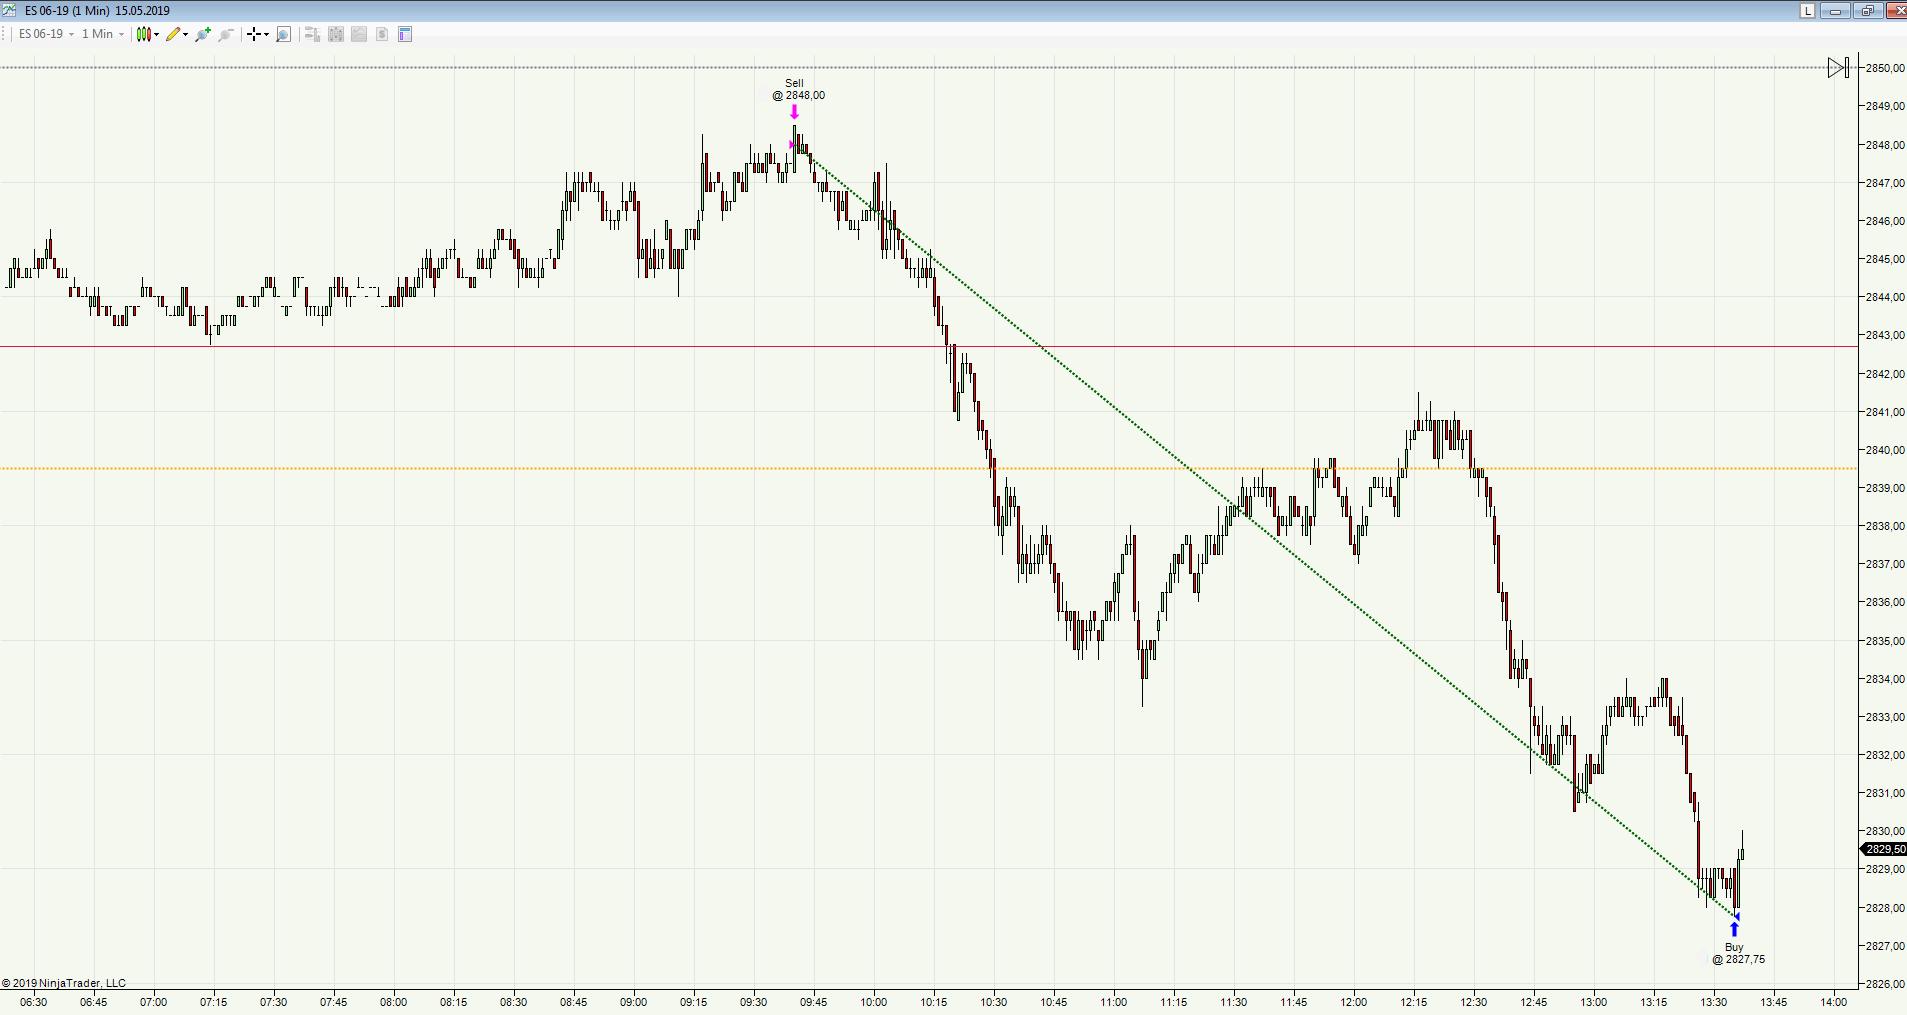Toggle the chart trader panel icon
The height and width of the screenshot is (1015, 1907).
(312, 34)
